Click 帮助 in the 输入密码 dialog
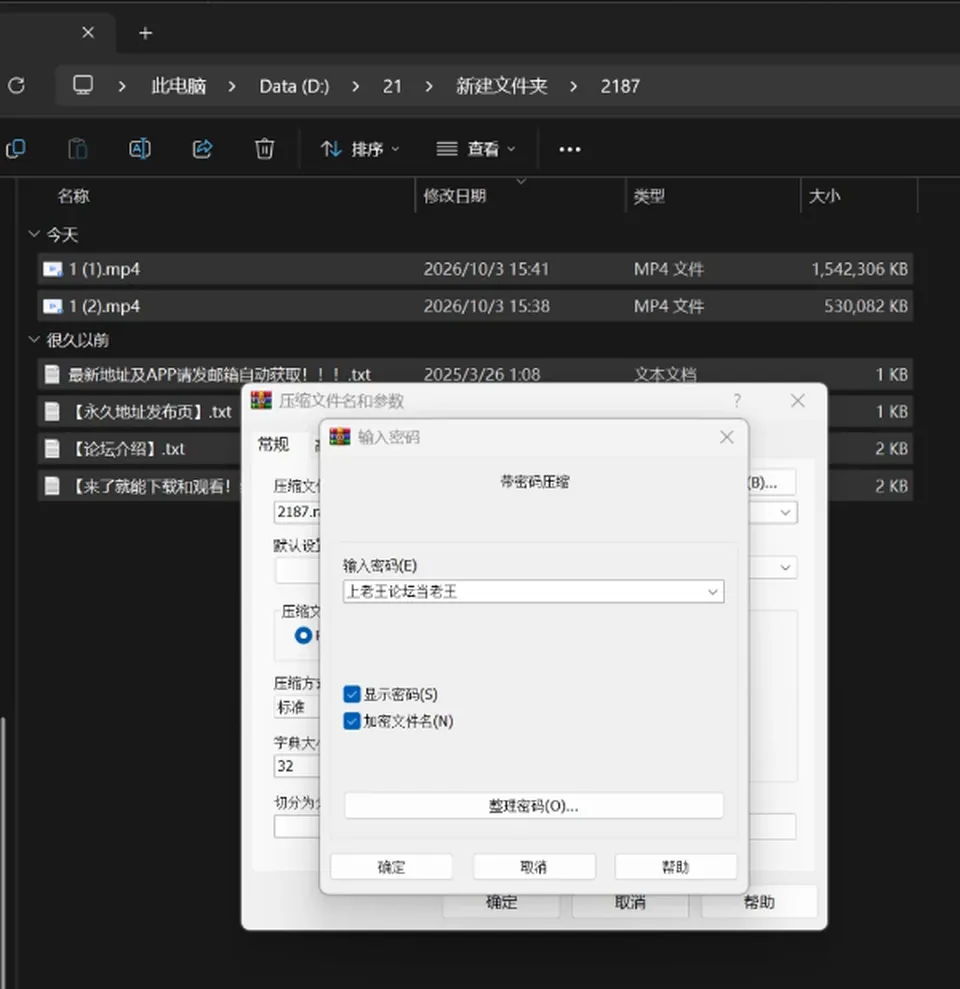Screen dimensions: 960x989 tap(676, 867)
